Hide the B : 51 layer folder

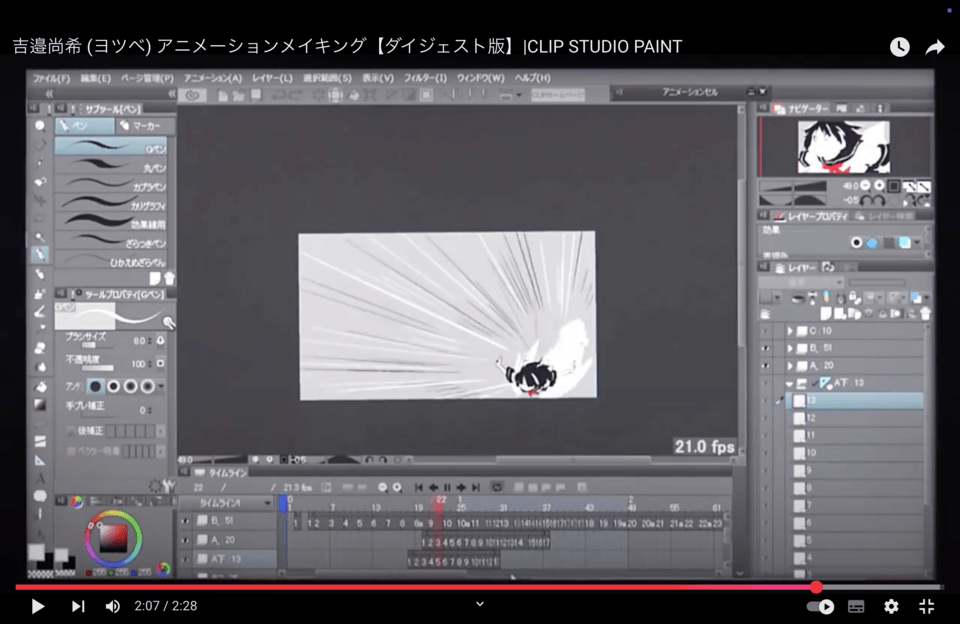(765, 348)
